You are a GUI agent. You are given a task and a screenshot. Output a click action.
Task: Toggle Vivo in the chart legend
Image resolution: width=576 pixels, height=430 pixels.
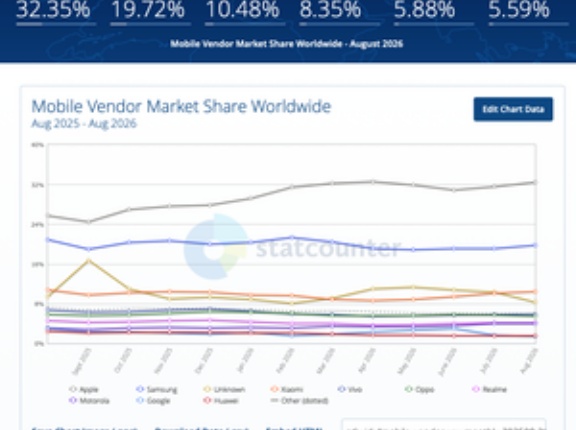pyautogui.click(x=350, y=389)
